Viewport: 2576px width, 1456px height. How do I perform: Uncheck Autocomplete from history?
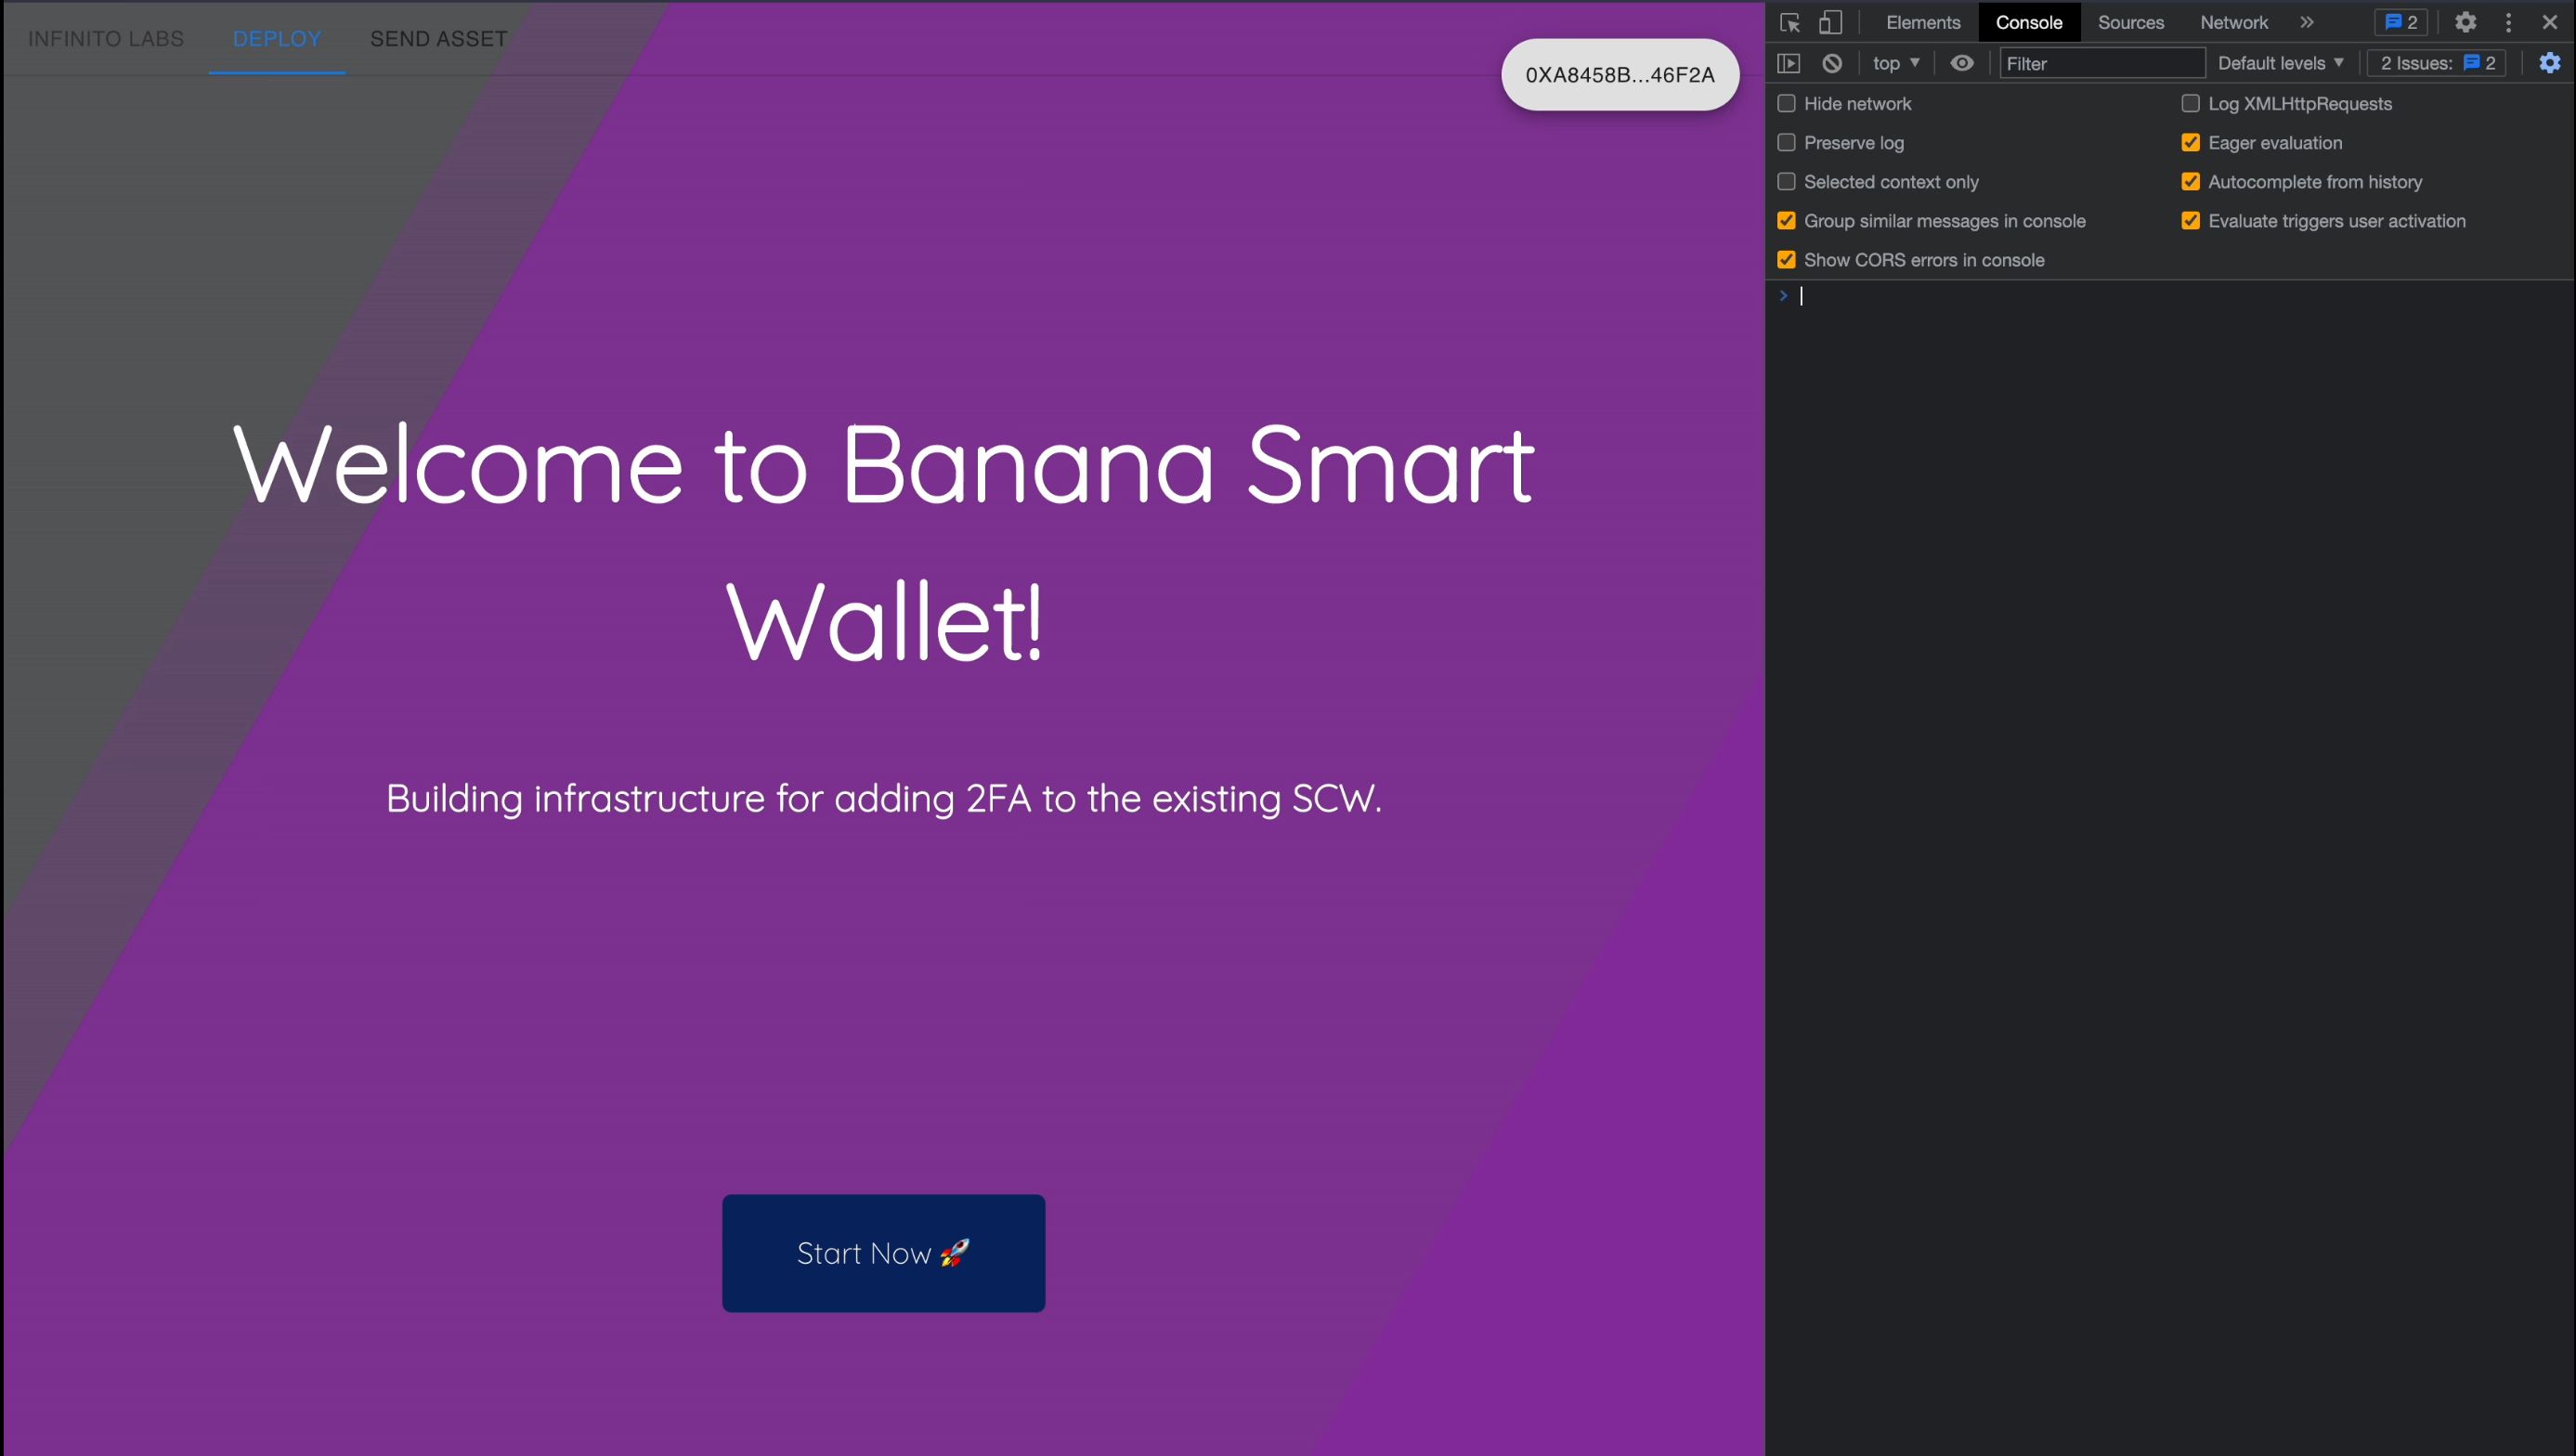(2190, 181)
